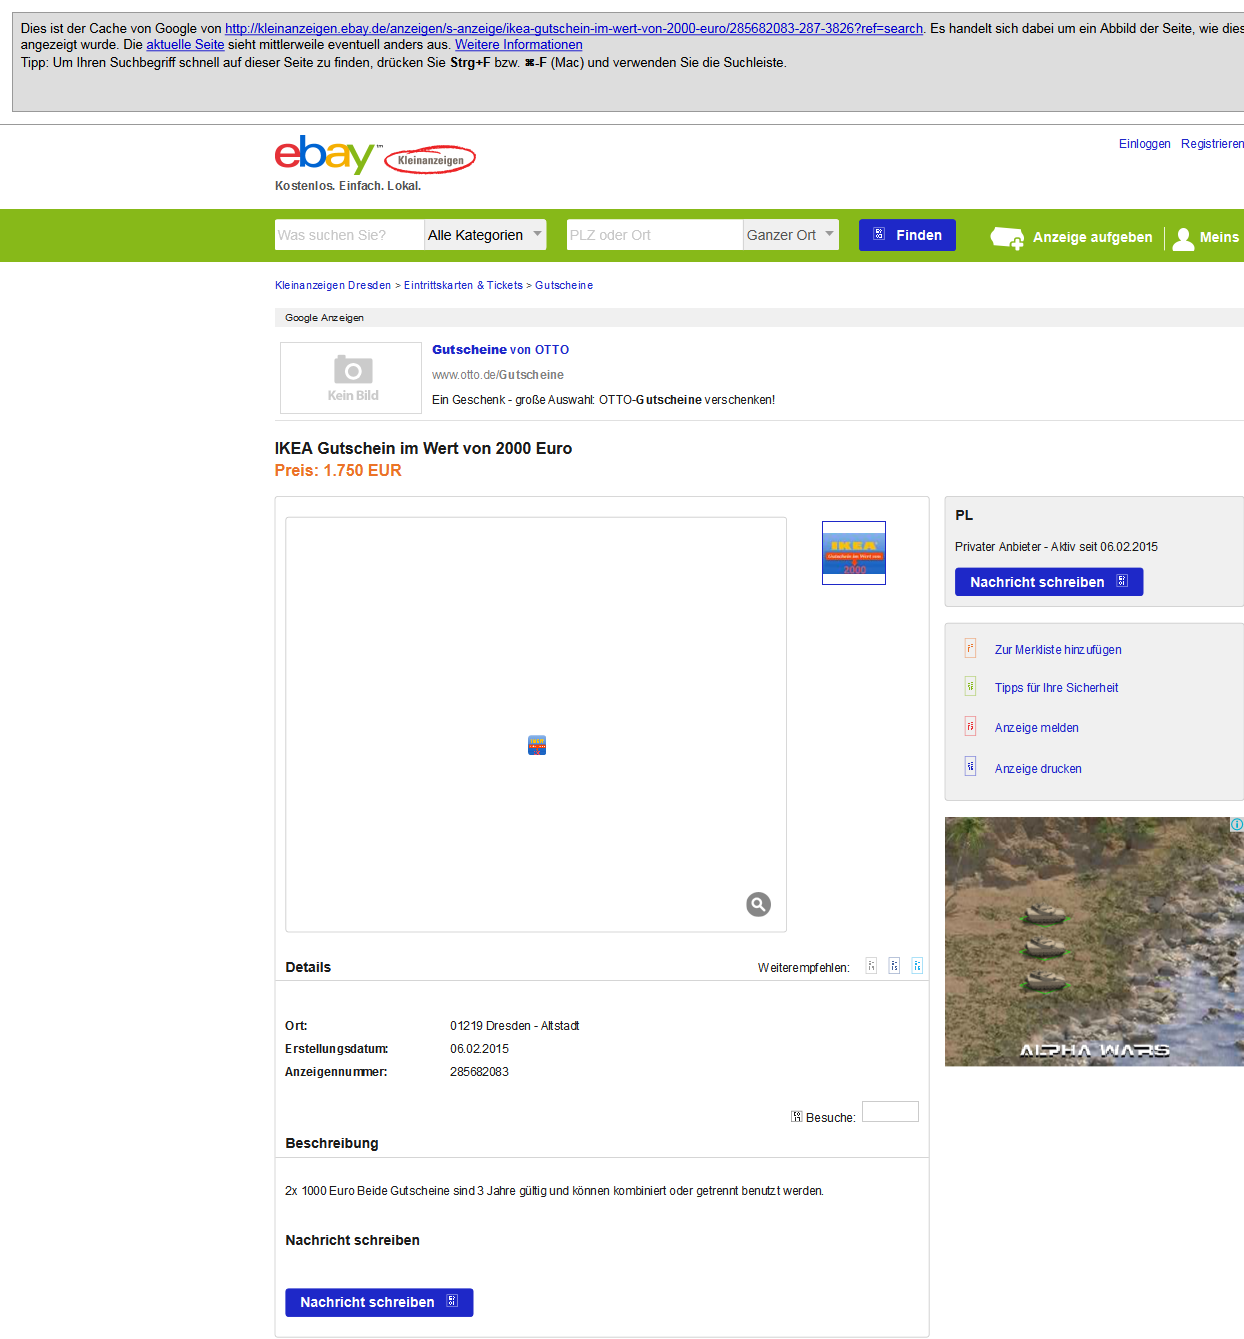
Task: Go to Kleinanzeigen Dresden breadcrumb
Action: 333,286
